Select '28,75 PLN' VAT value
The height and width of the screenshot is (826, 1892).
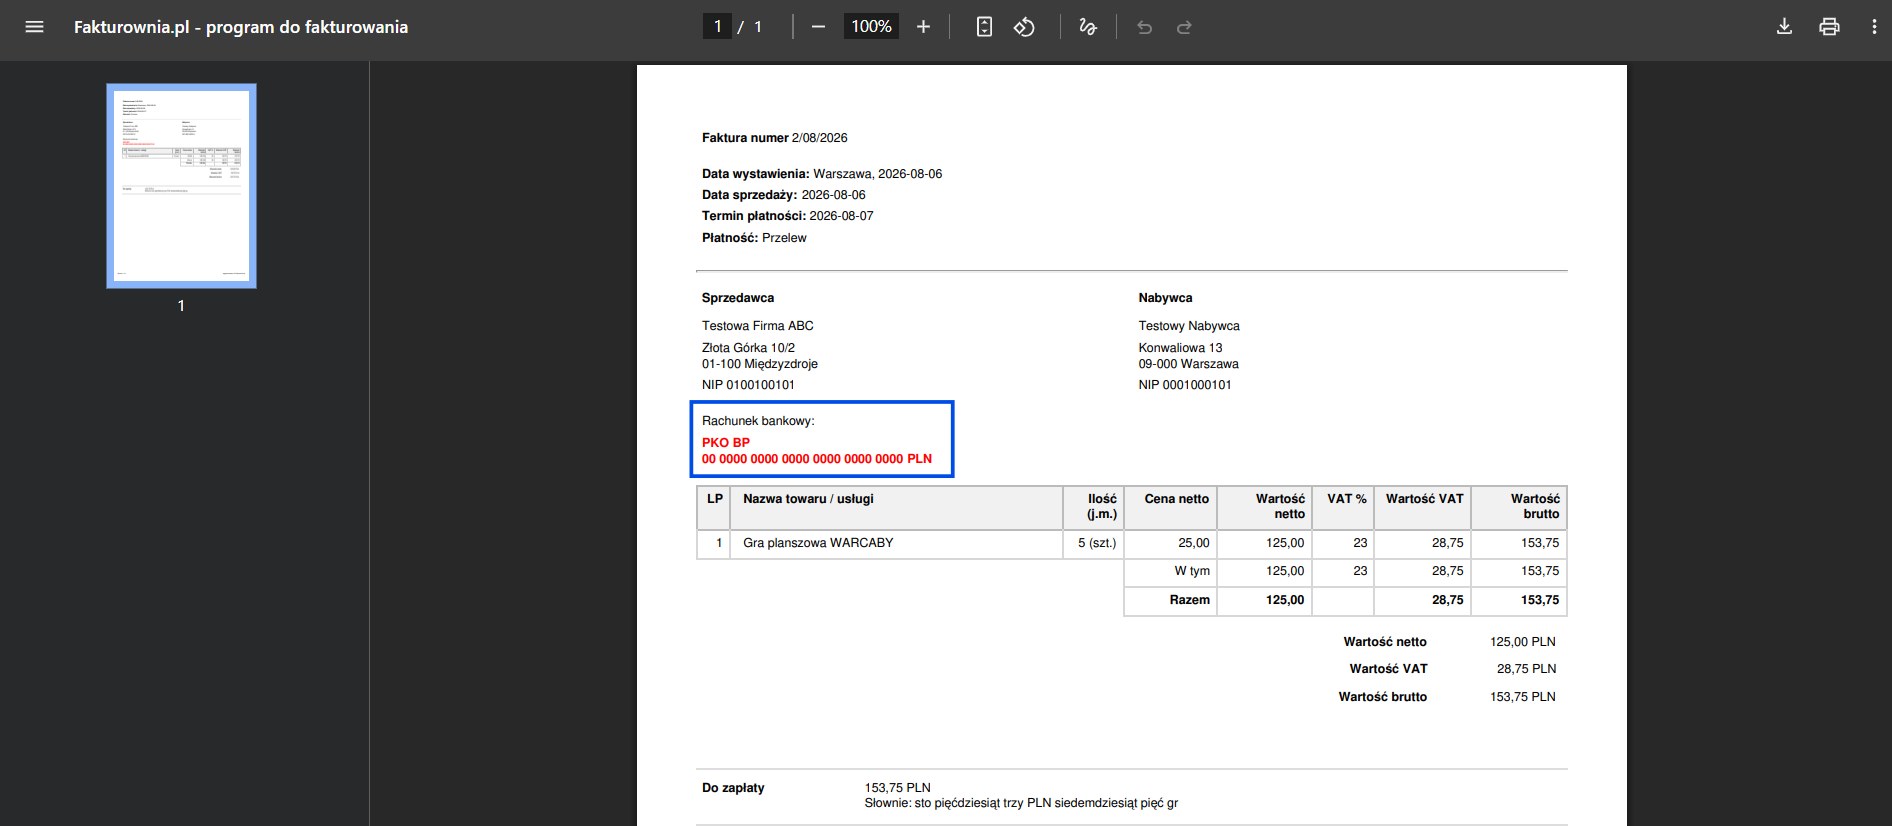[1526, 669]
